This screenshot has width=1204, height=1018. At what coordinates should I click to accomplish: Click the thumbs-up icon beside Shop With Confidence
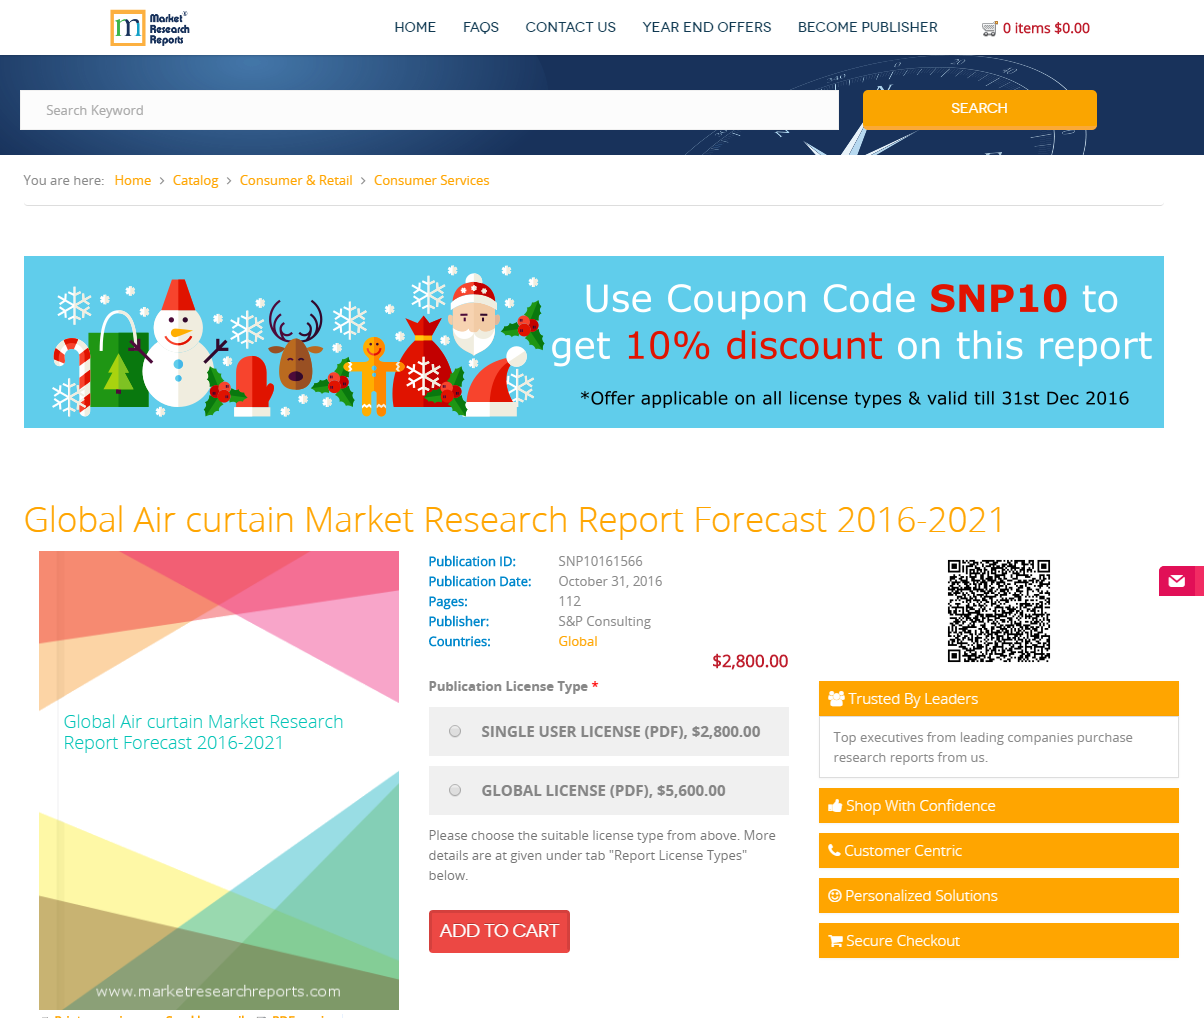(x=835, y=806)
